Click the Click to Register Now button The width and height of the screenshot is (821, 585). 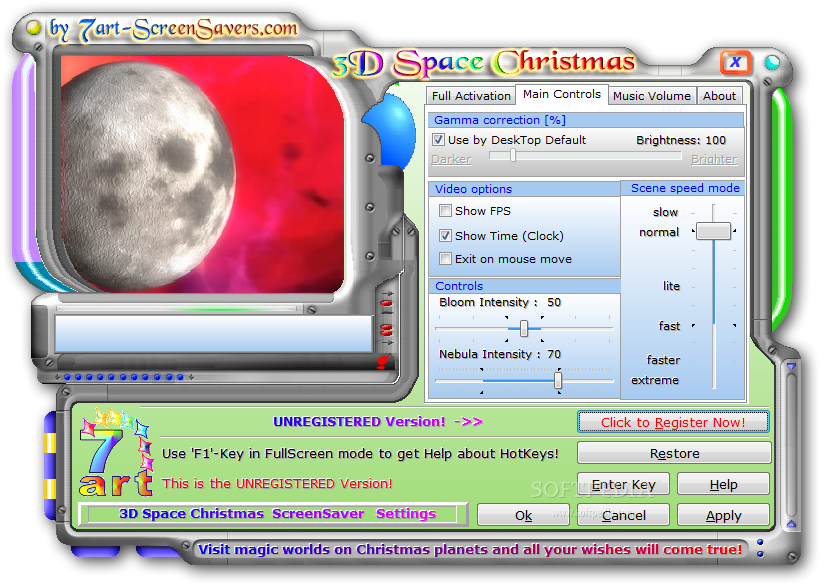(673, 422)
